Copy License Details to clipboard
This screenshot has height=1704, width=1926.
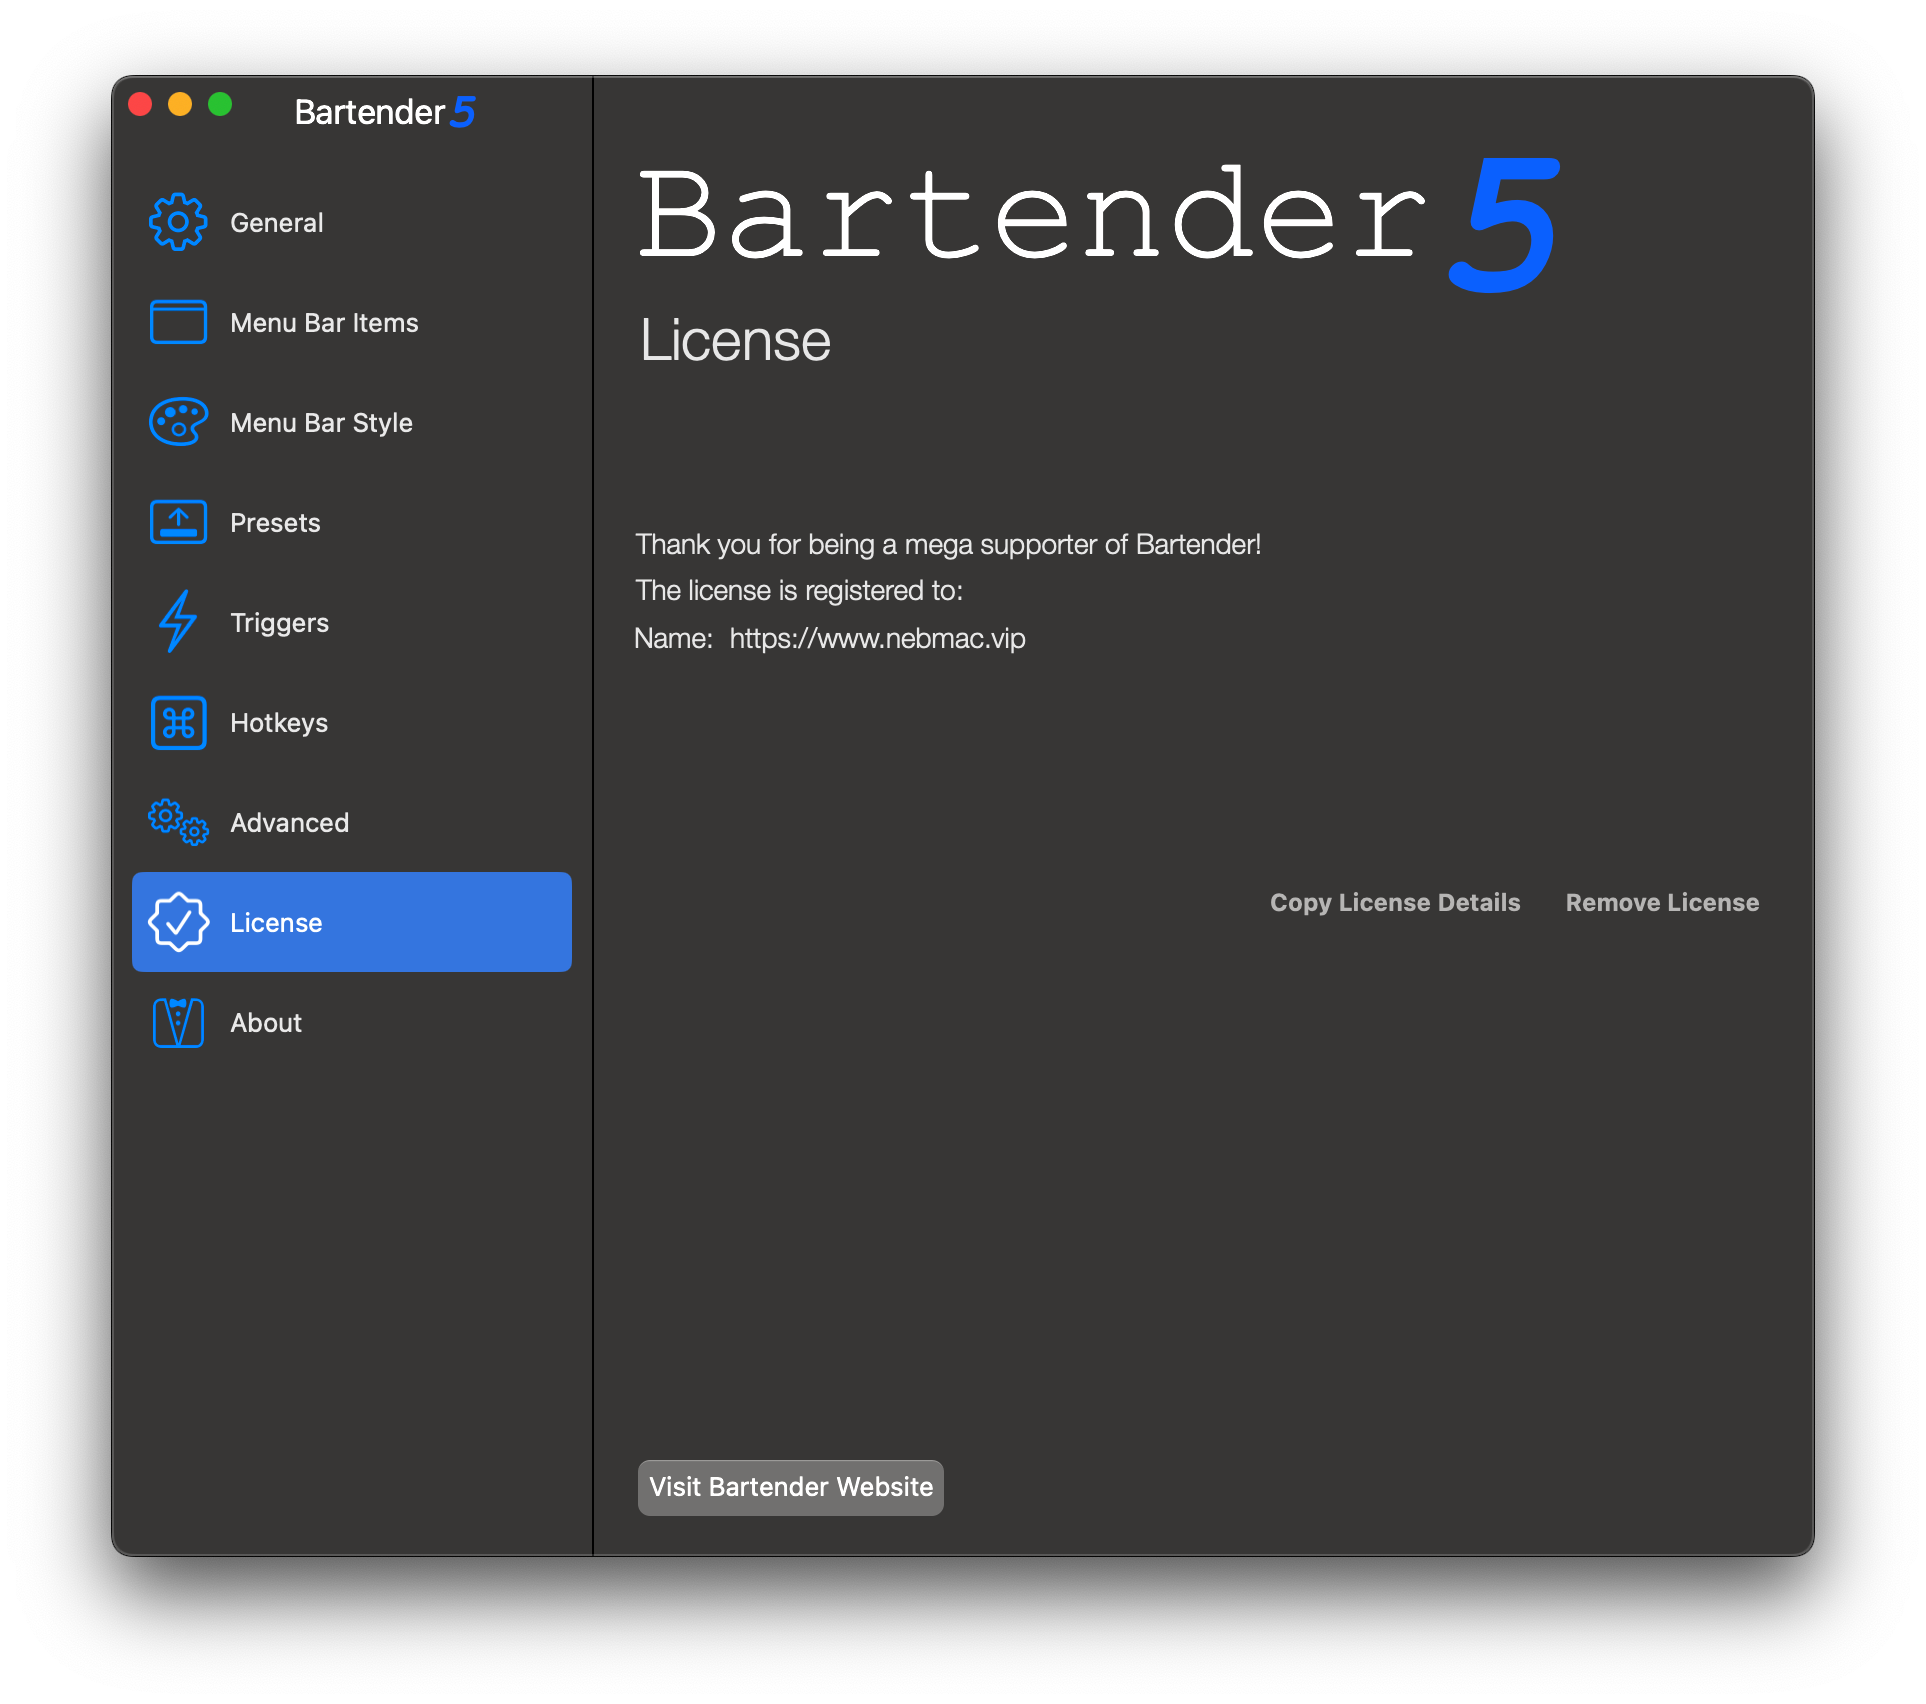tap(1394, 902)
